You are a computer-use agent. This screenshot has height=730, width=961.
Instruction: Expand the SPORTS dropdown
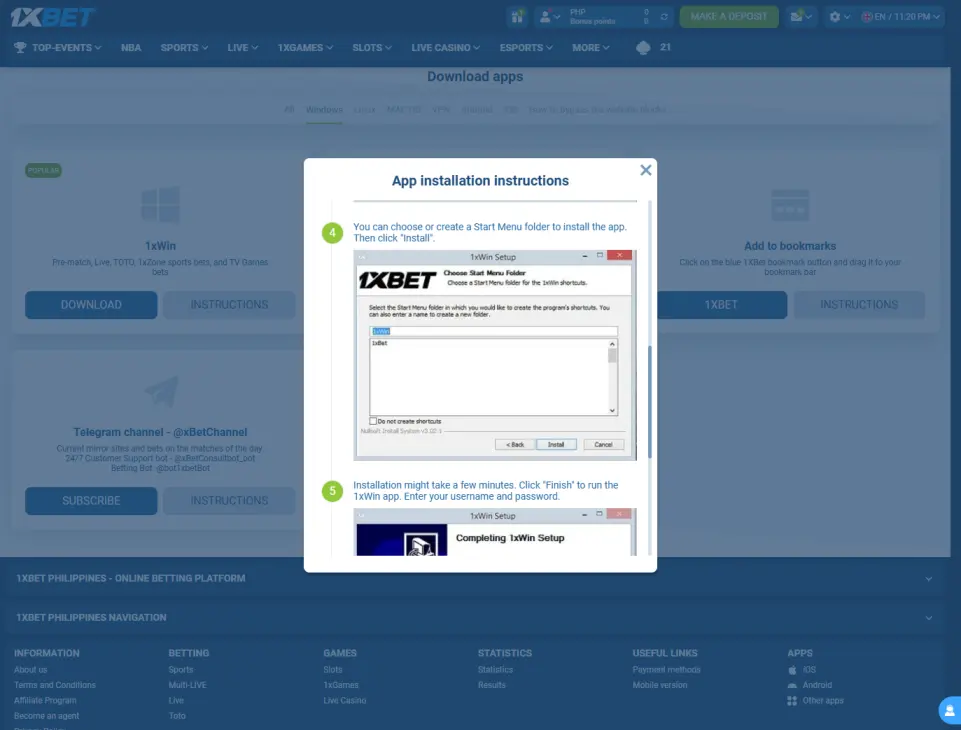[x=183, y=46]
